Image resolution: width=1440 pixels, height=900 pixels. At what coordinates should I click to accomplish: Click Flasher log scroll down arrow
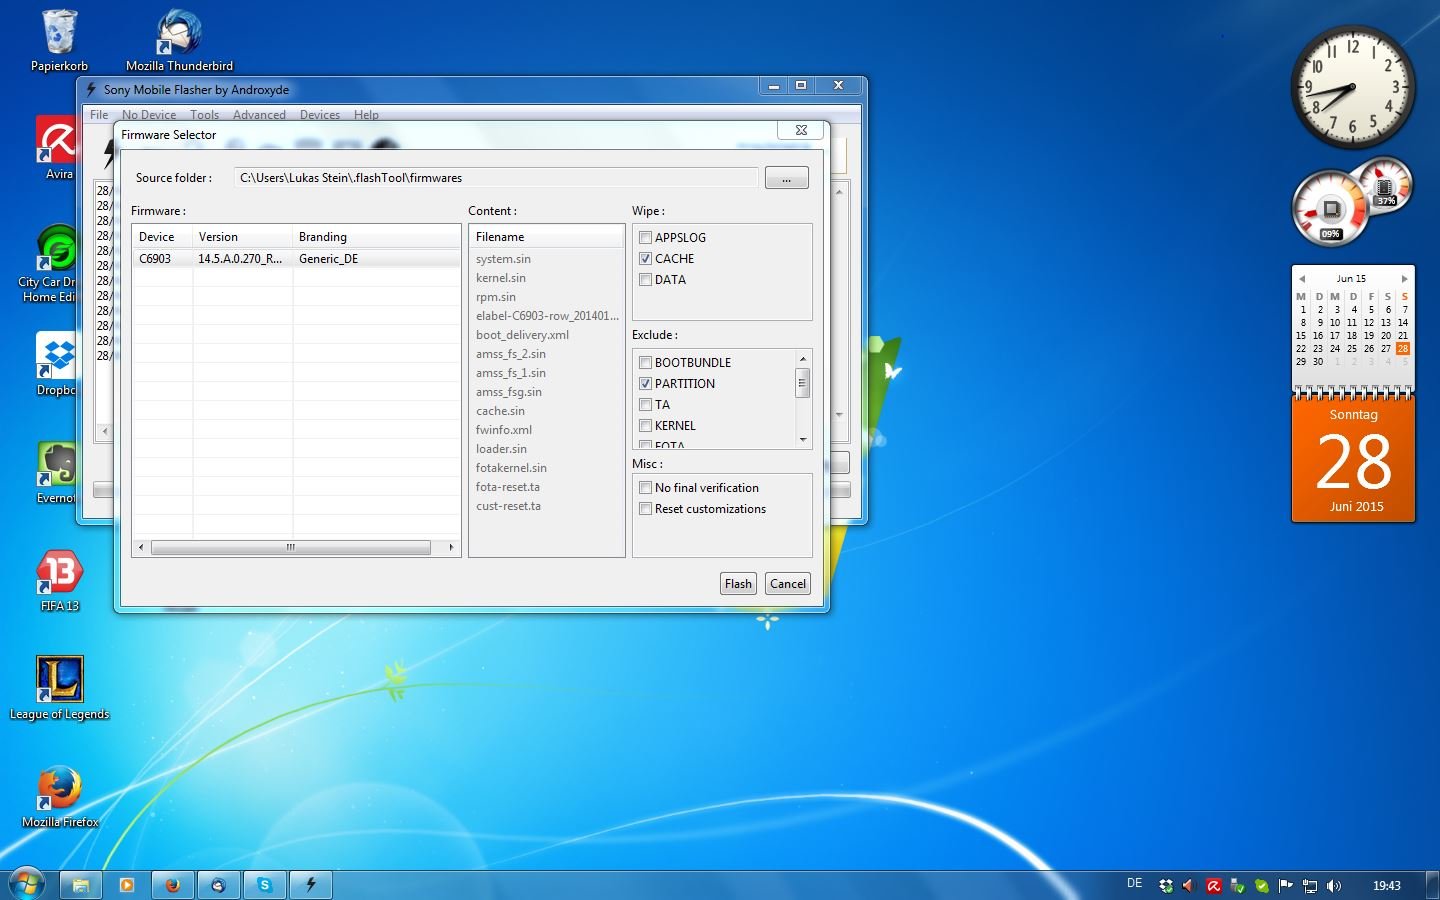point(840,414)
